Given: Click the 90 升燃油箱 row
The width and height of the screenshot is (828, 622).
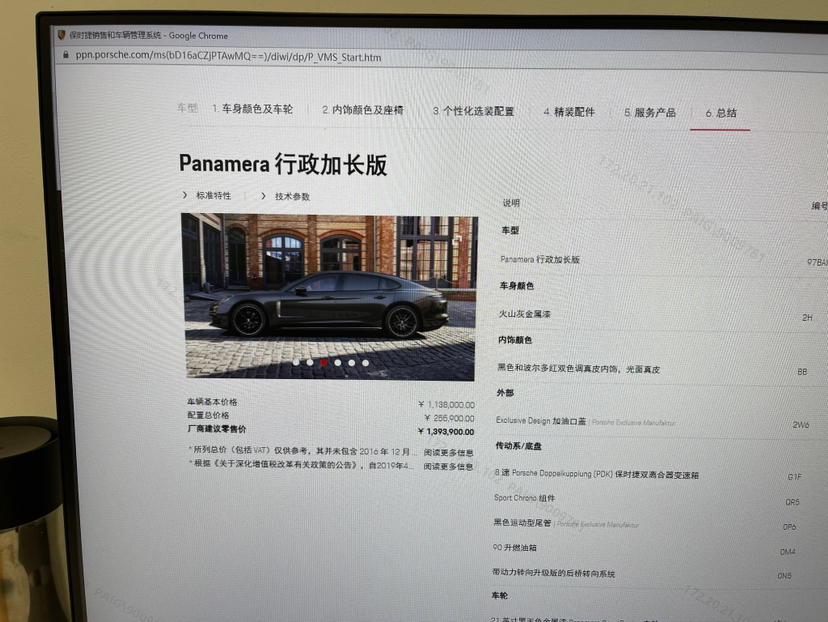Looking at the screenshot, I should point(644,549).
